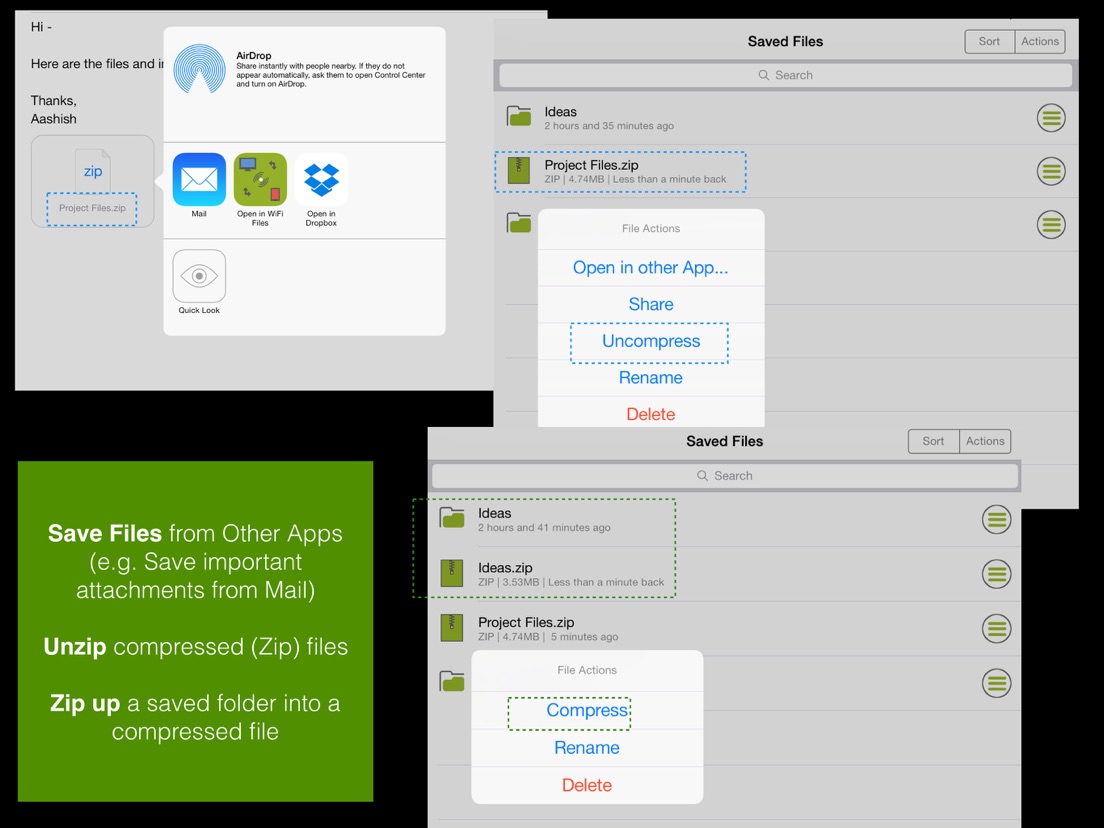Select the Ideas.zip archive icon
The image size is (1104, 828).
point(451,573)
